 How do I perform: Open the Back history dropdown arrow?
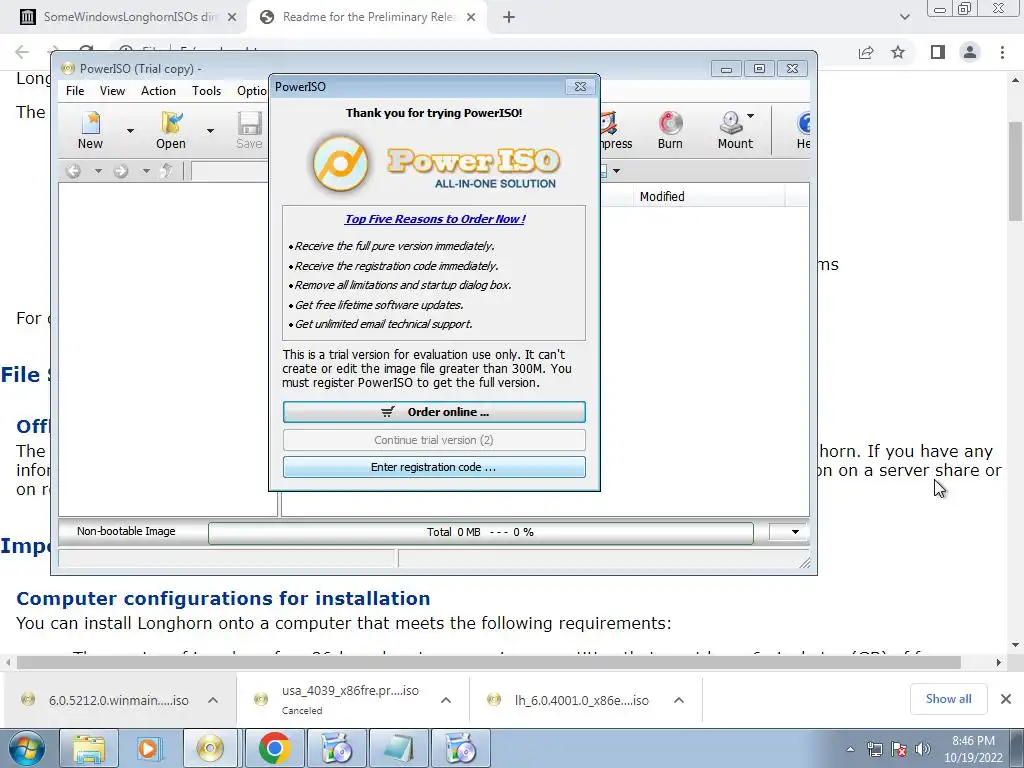[98, 171]
